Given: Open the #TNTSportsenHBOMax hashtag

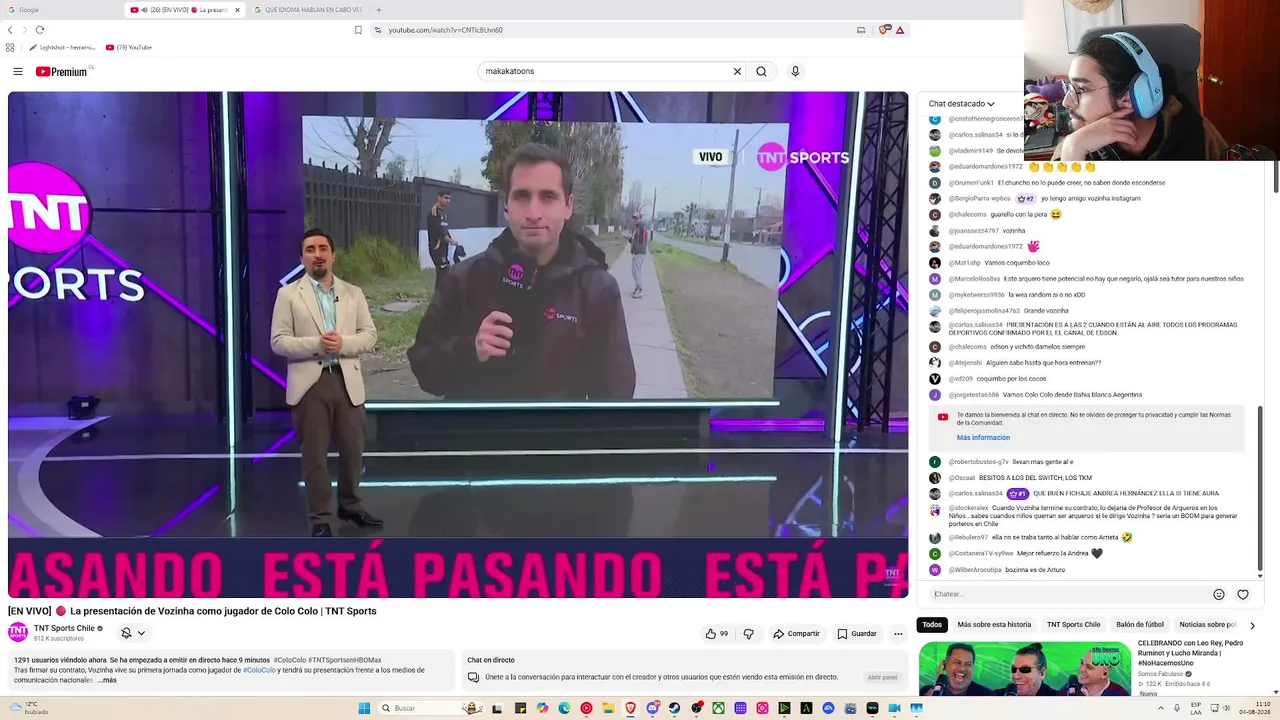Looking at the screenshot, I should pyautogui.click(x=345, y=660).
